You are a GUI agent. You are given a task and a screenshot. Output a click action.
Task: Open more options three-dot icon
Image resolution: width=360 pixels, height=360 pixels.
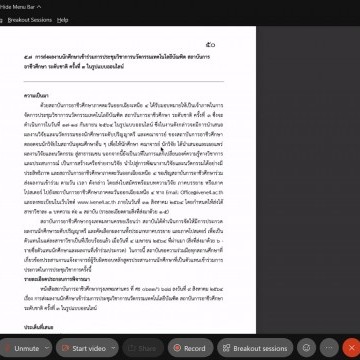(329, 348)
